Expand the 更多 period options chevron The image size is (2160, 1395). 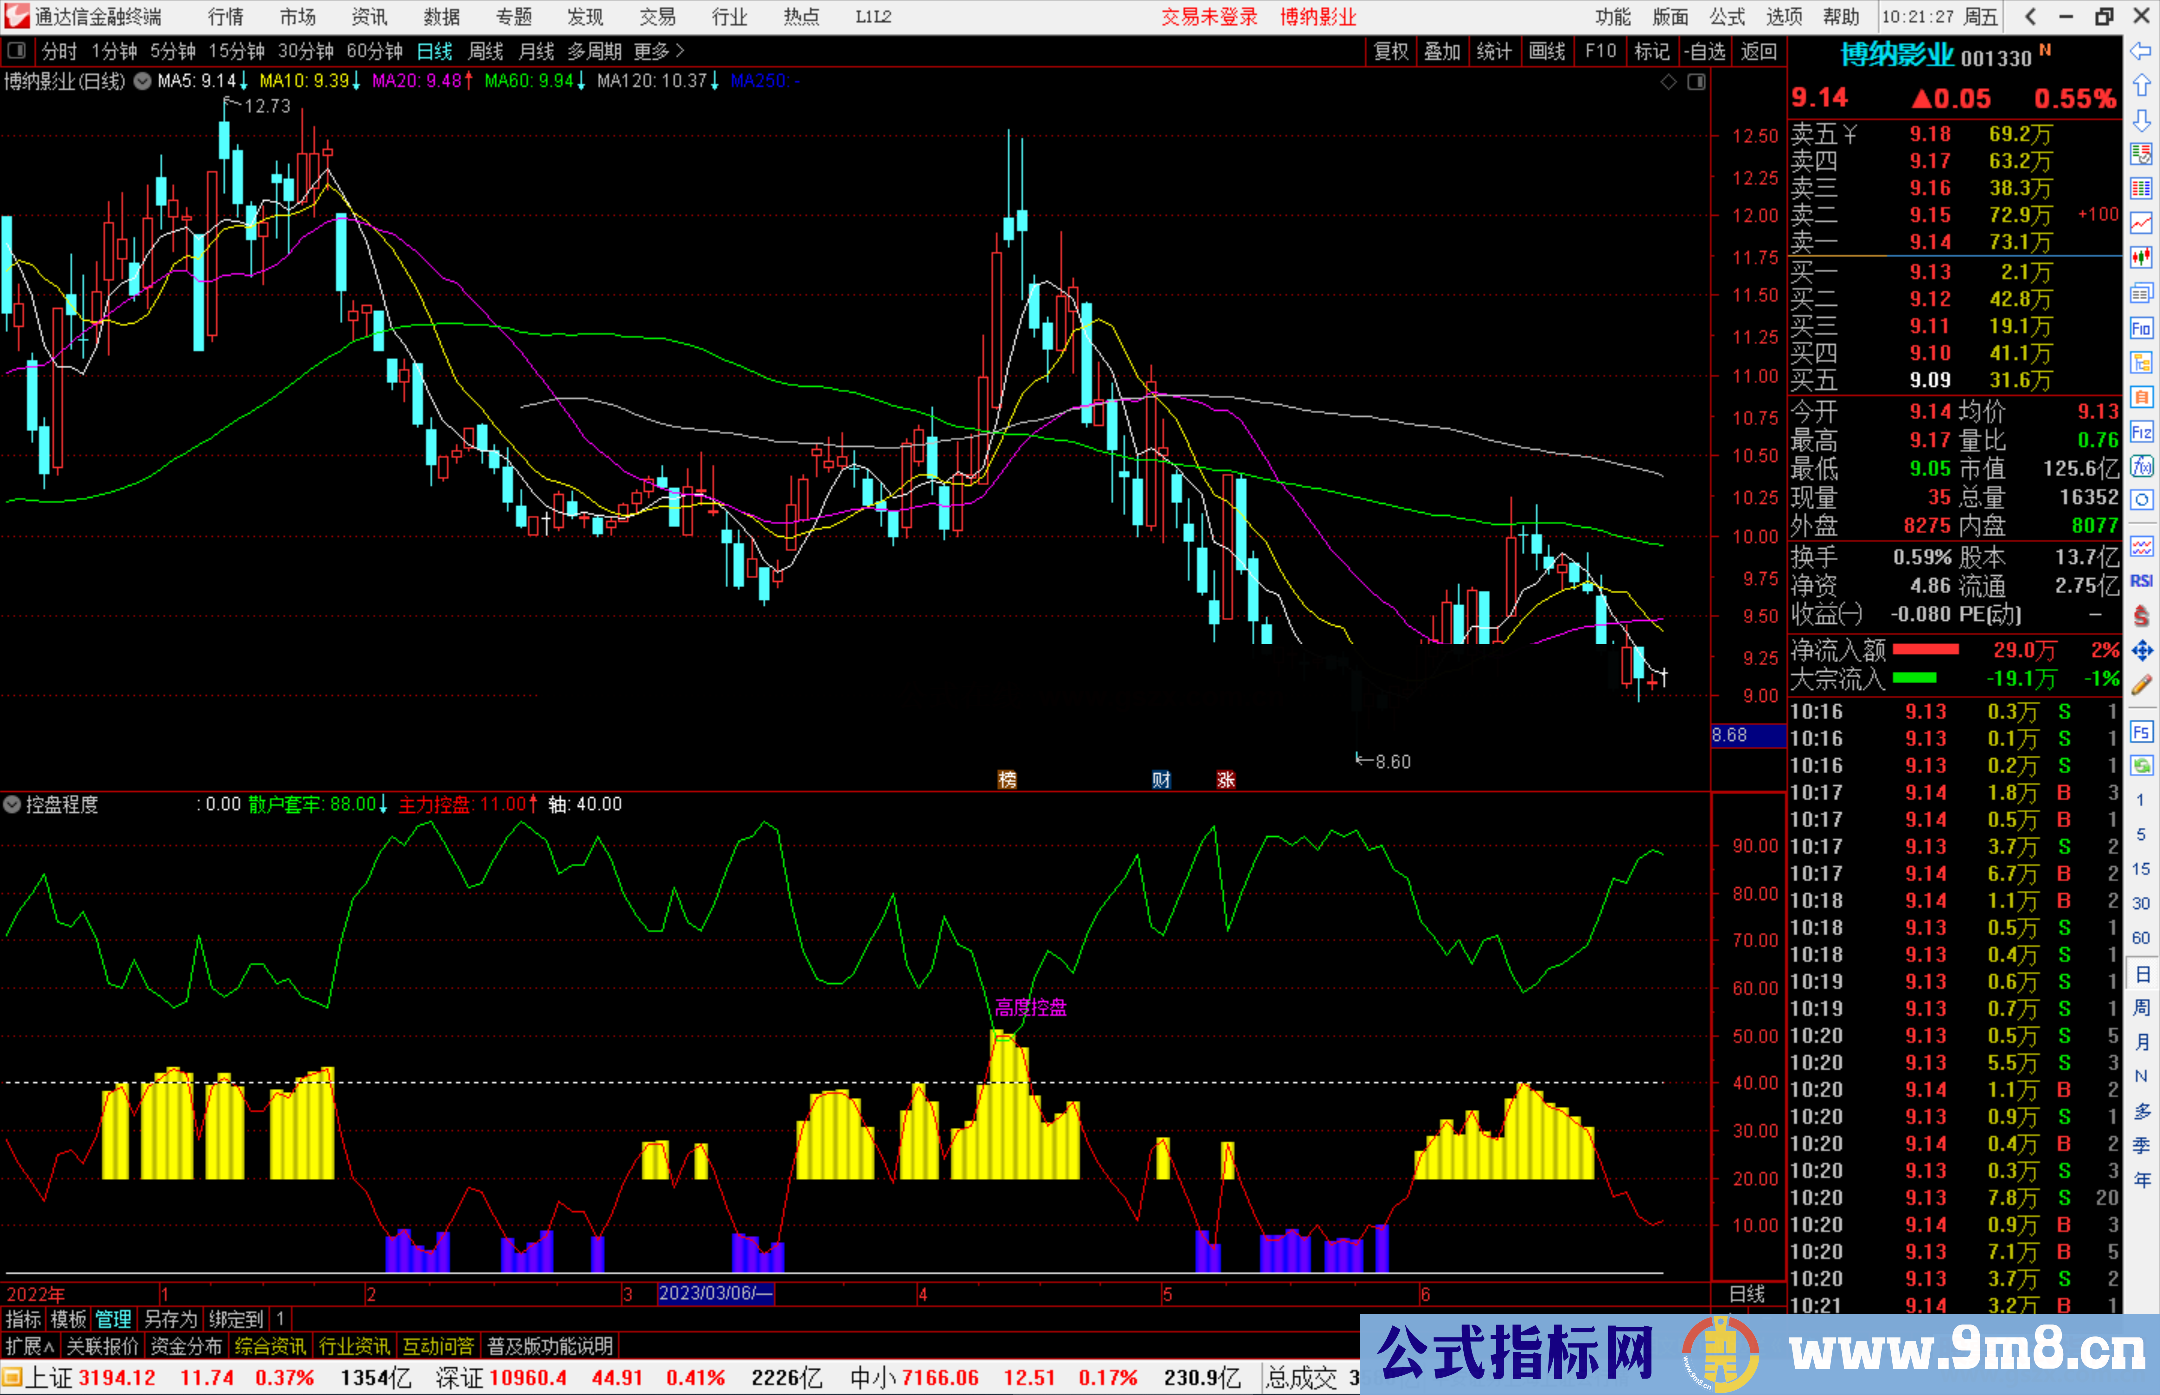(x=680, y=51)
